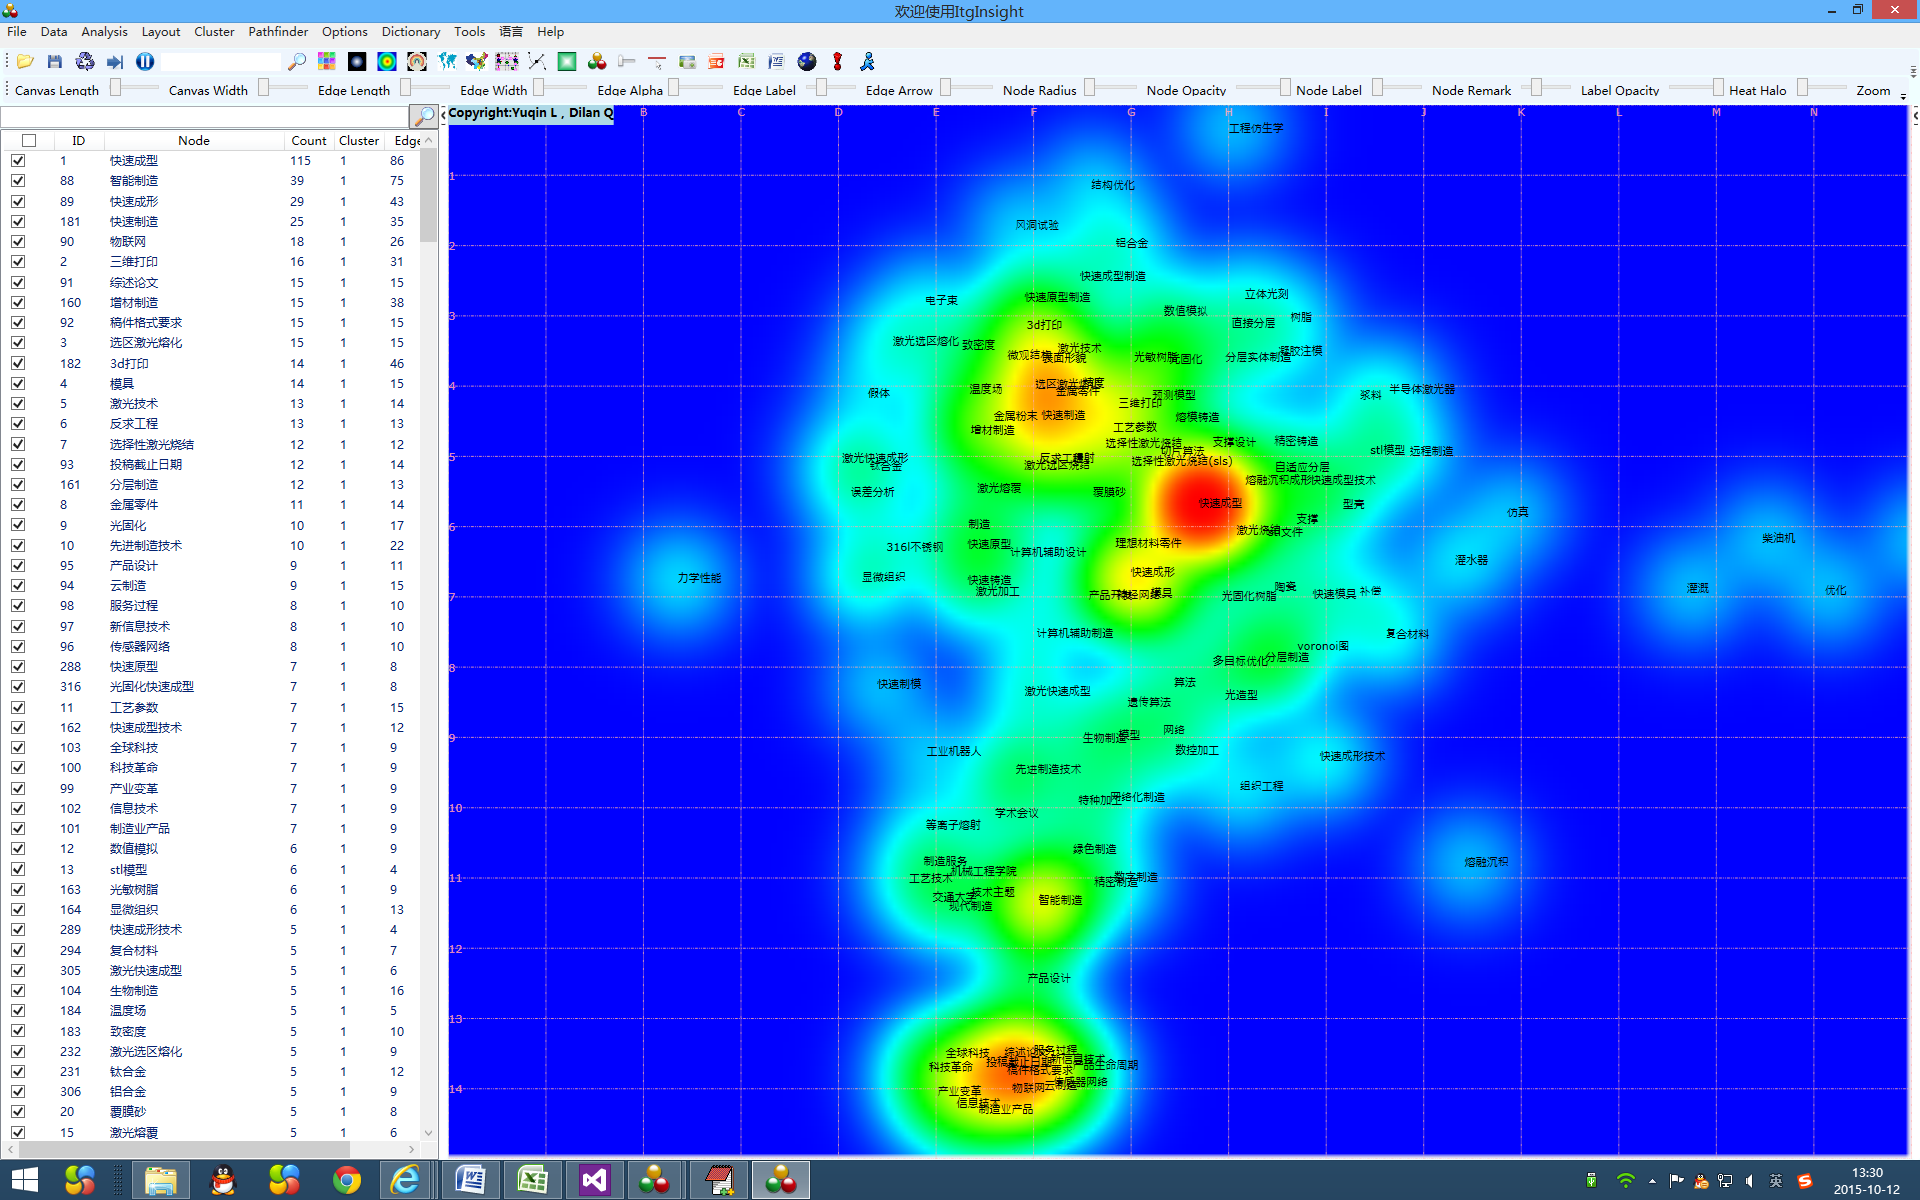Select the heat map rainbow circle icon

pyautogui.click(x=387, y=62)
